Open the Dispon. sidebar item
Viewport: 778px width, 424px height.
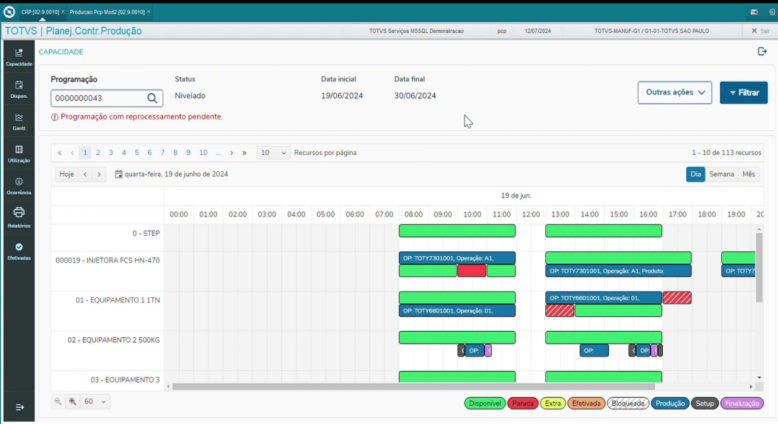(x=19, y=88)
